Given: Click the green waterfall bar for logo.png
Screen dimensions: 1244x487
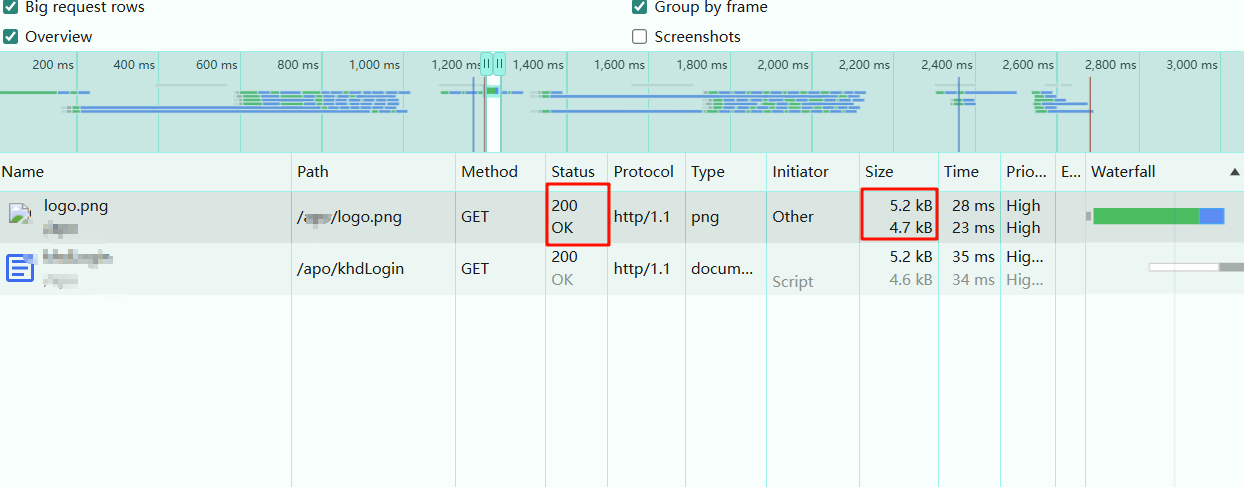Looking at the screenshot, I should (x=1145, y=216).
